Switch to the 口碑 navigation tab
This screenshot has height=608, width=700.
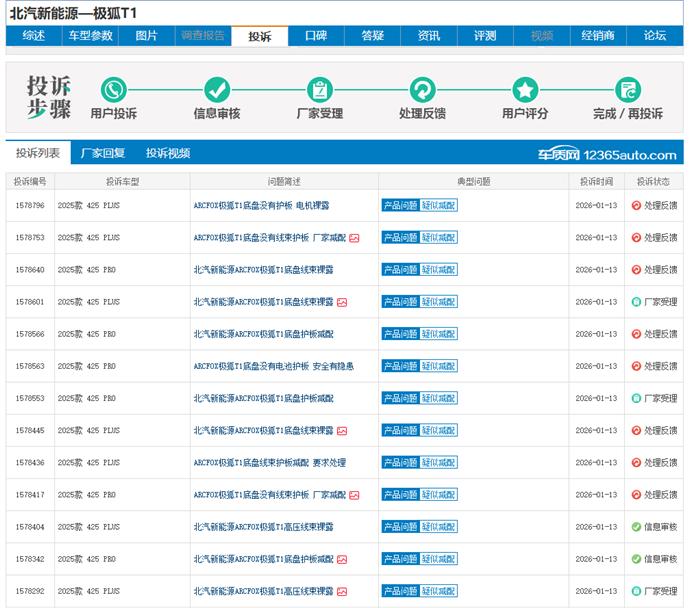coord(316,36)
